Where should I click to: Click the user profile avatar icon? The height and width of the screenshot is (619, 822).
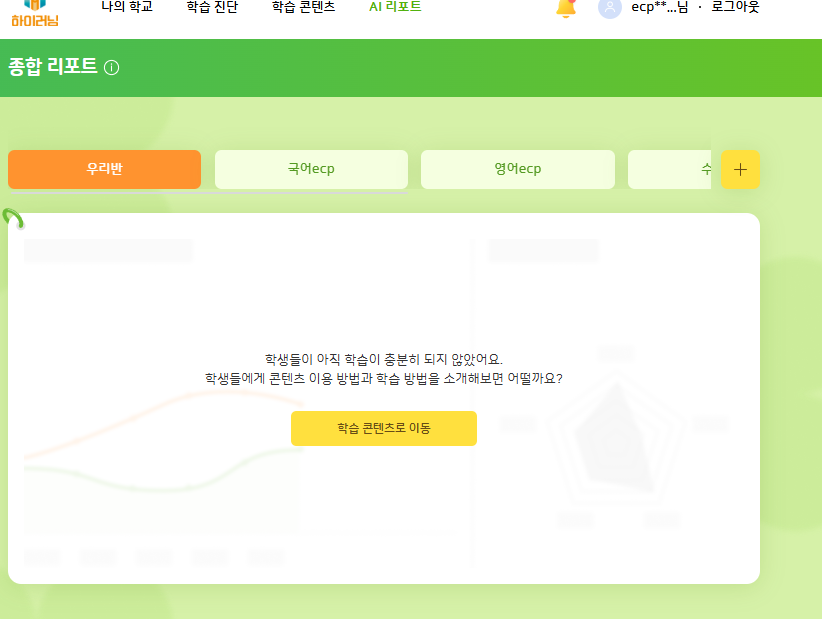pyautogui.click(x=609, y=8)
